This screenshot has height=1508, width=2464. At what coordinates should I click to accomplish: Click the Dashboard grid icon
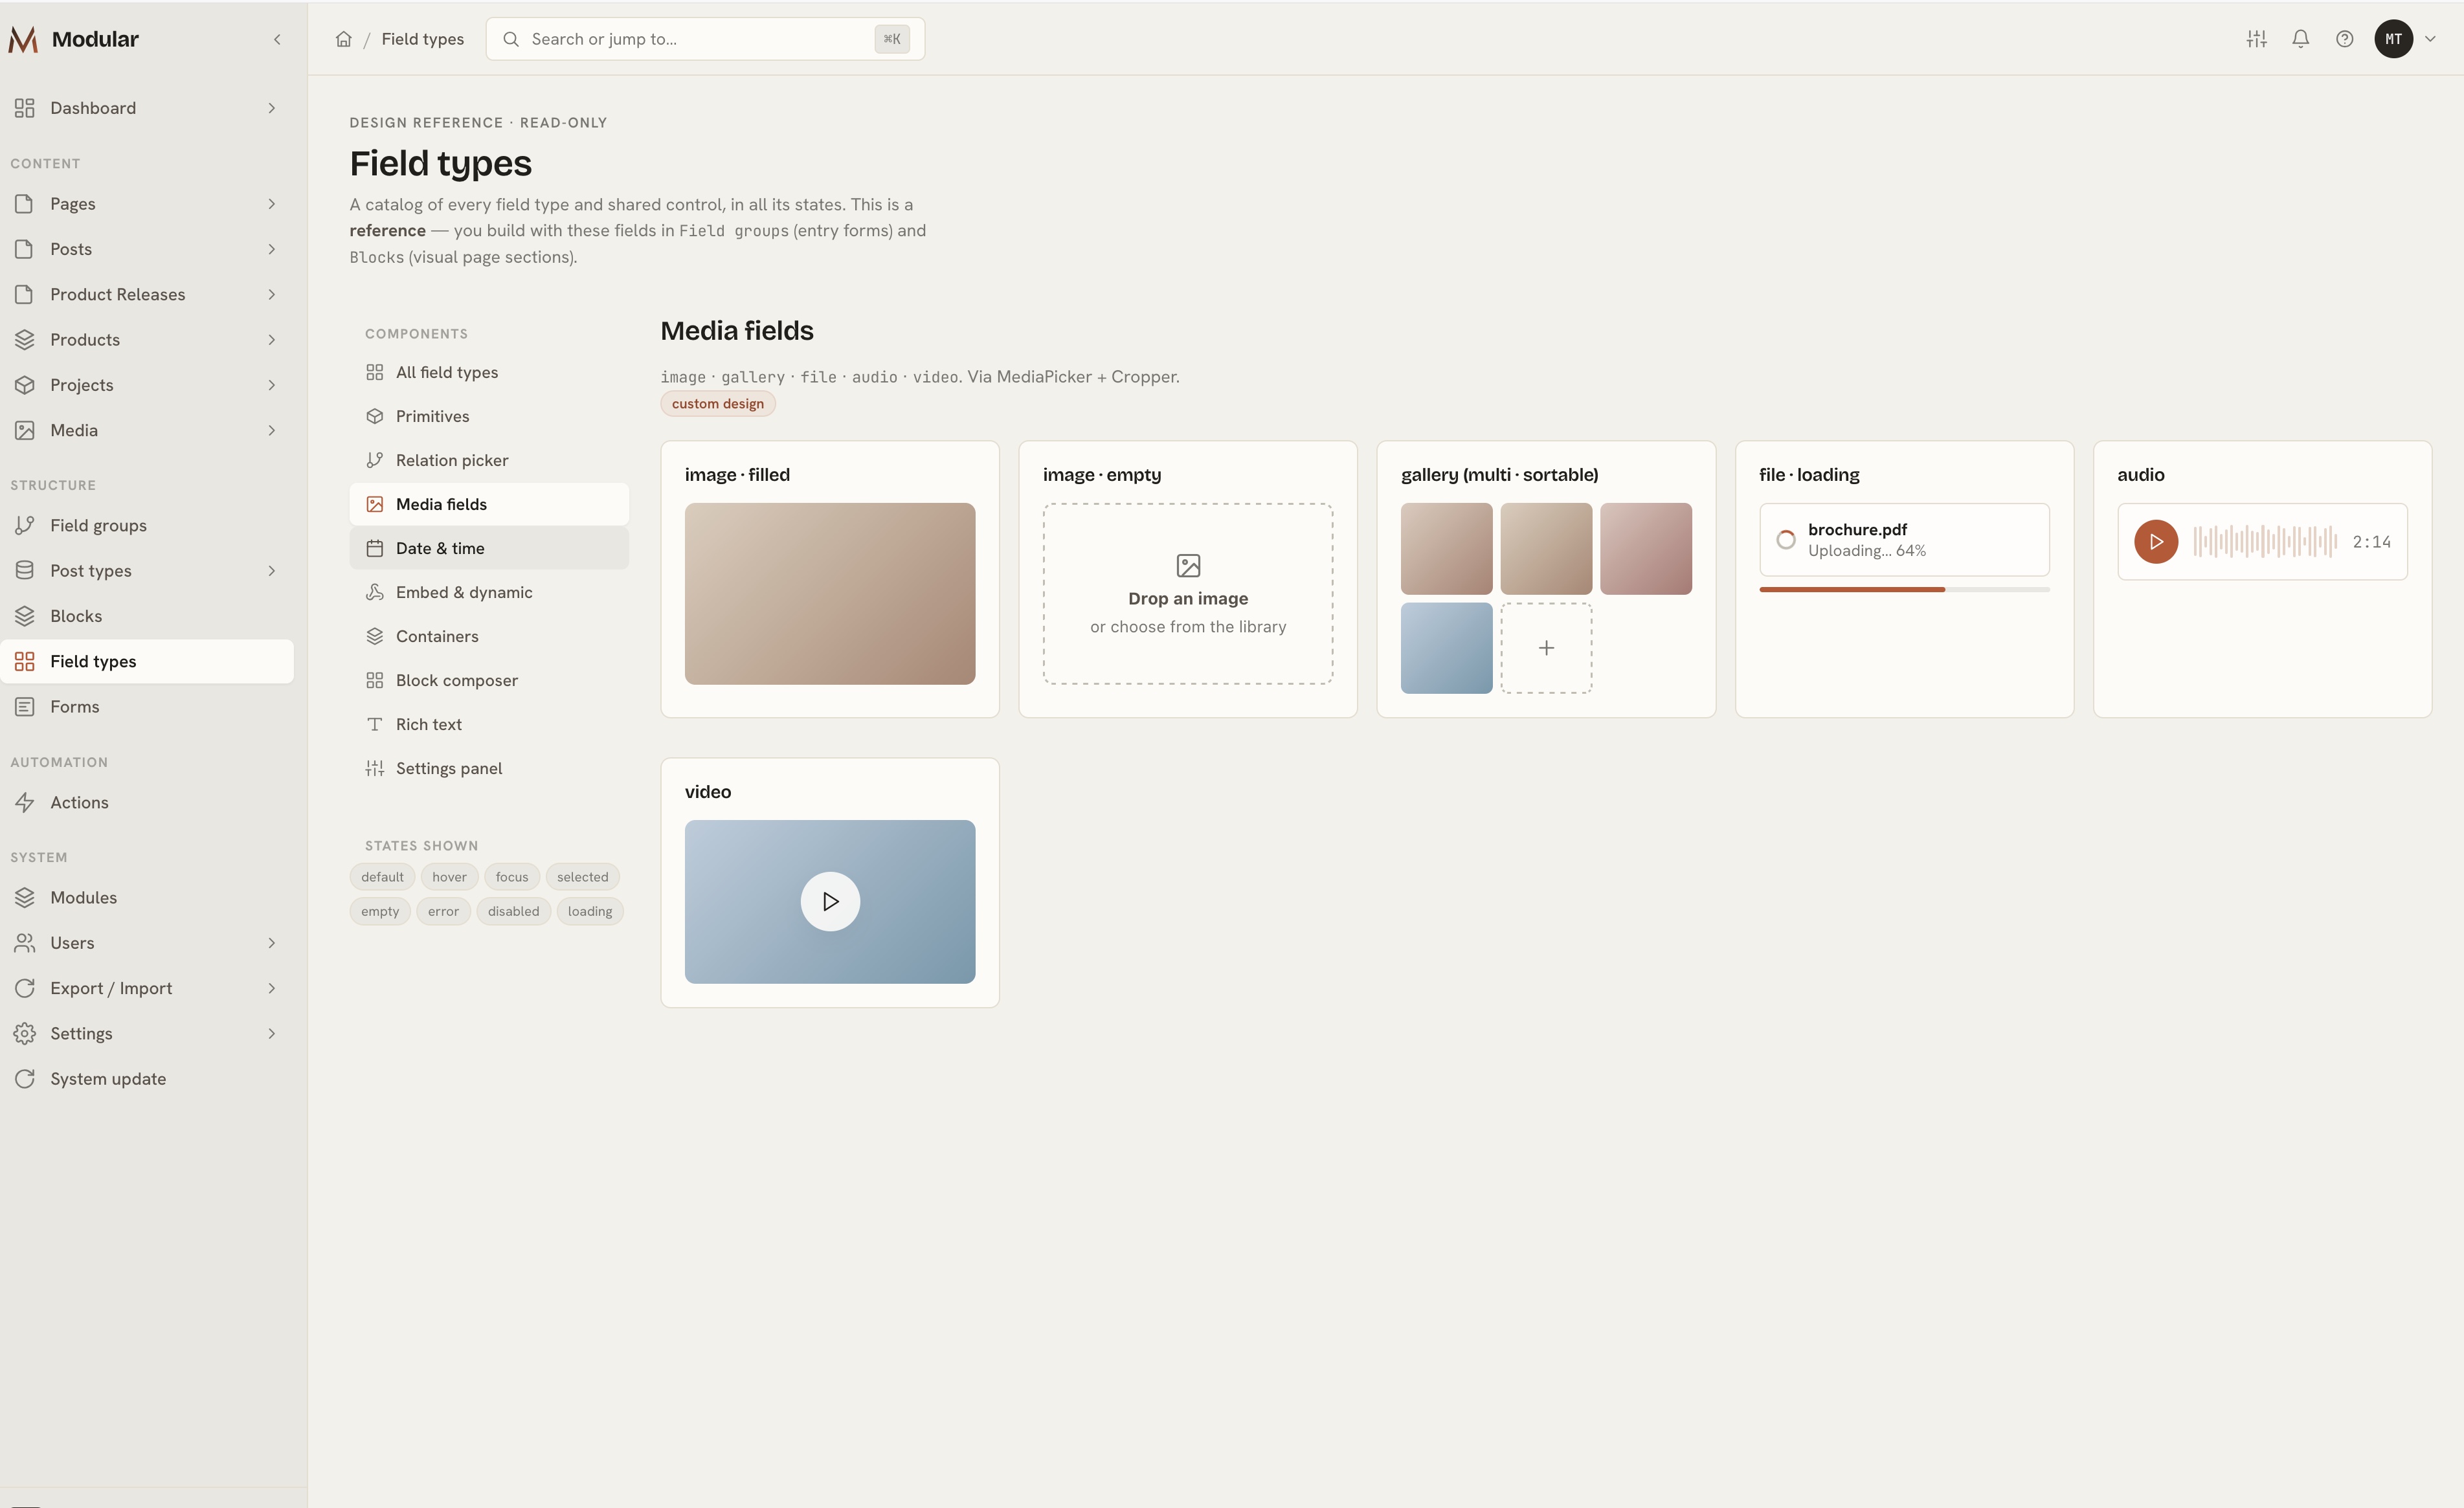[x=25, y=108]
